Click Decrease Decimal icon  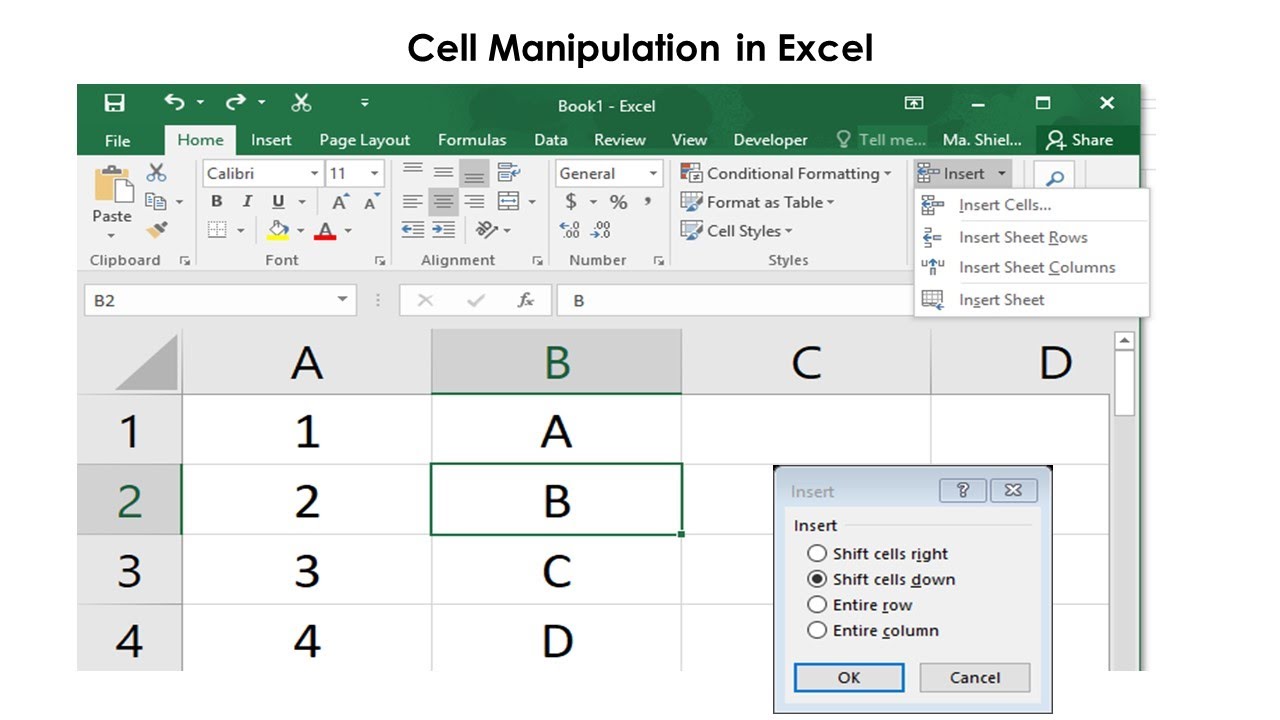click(601, 231)
